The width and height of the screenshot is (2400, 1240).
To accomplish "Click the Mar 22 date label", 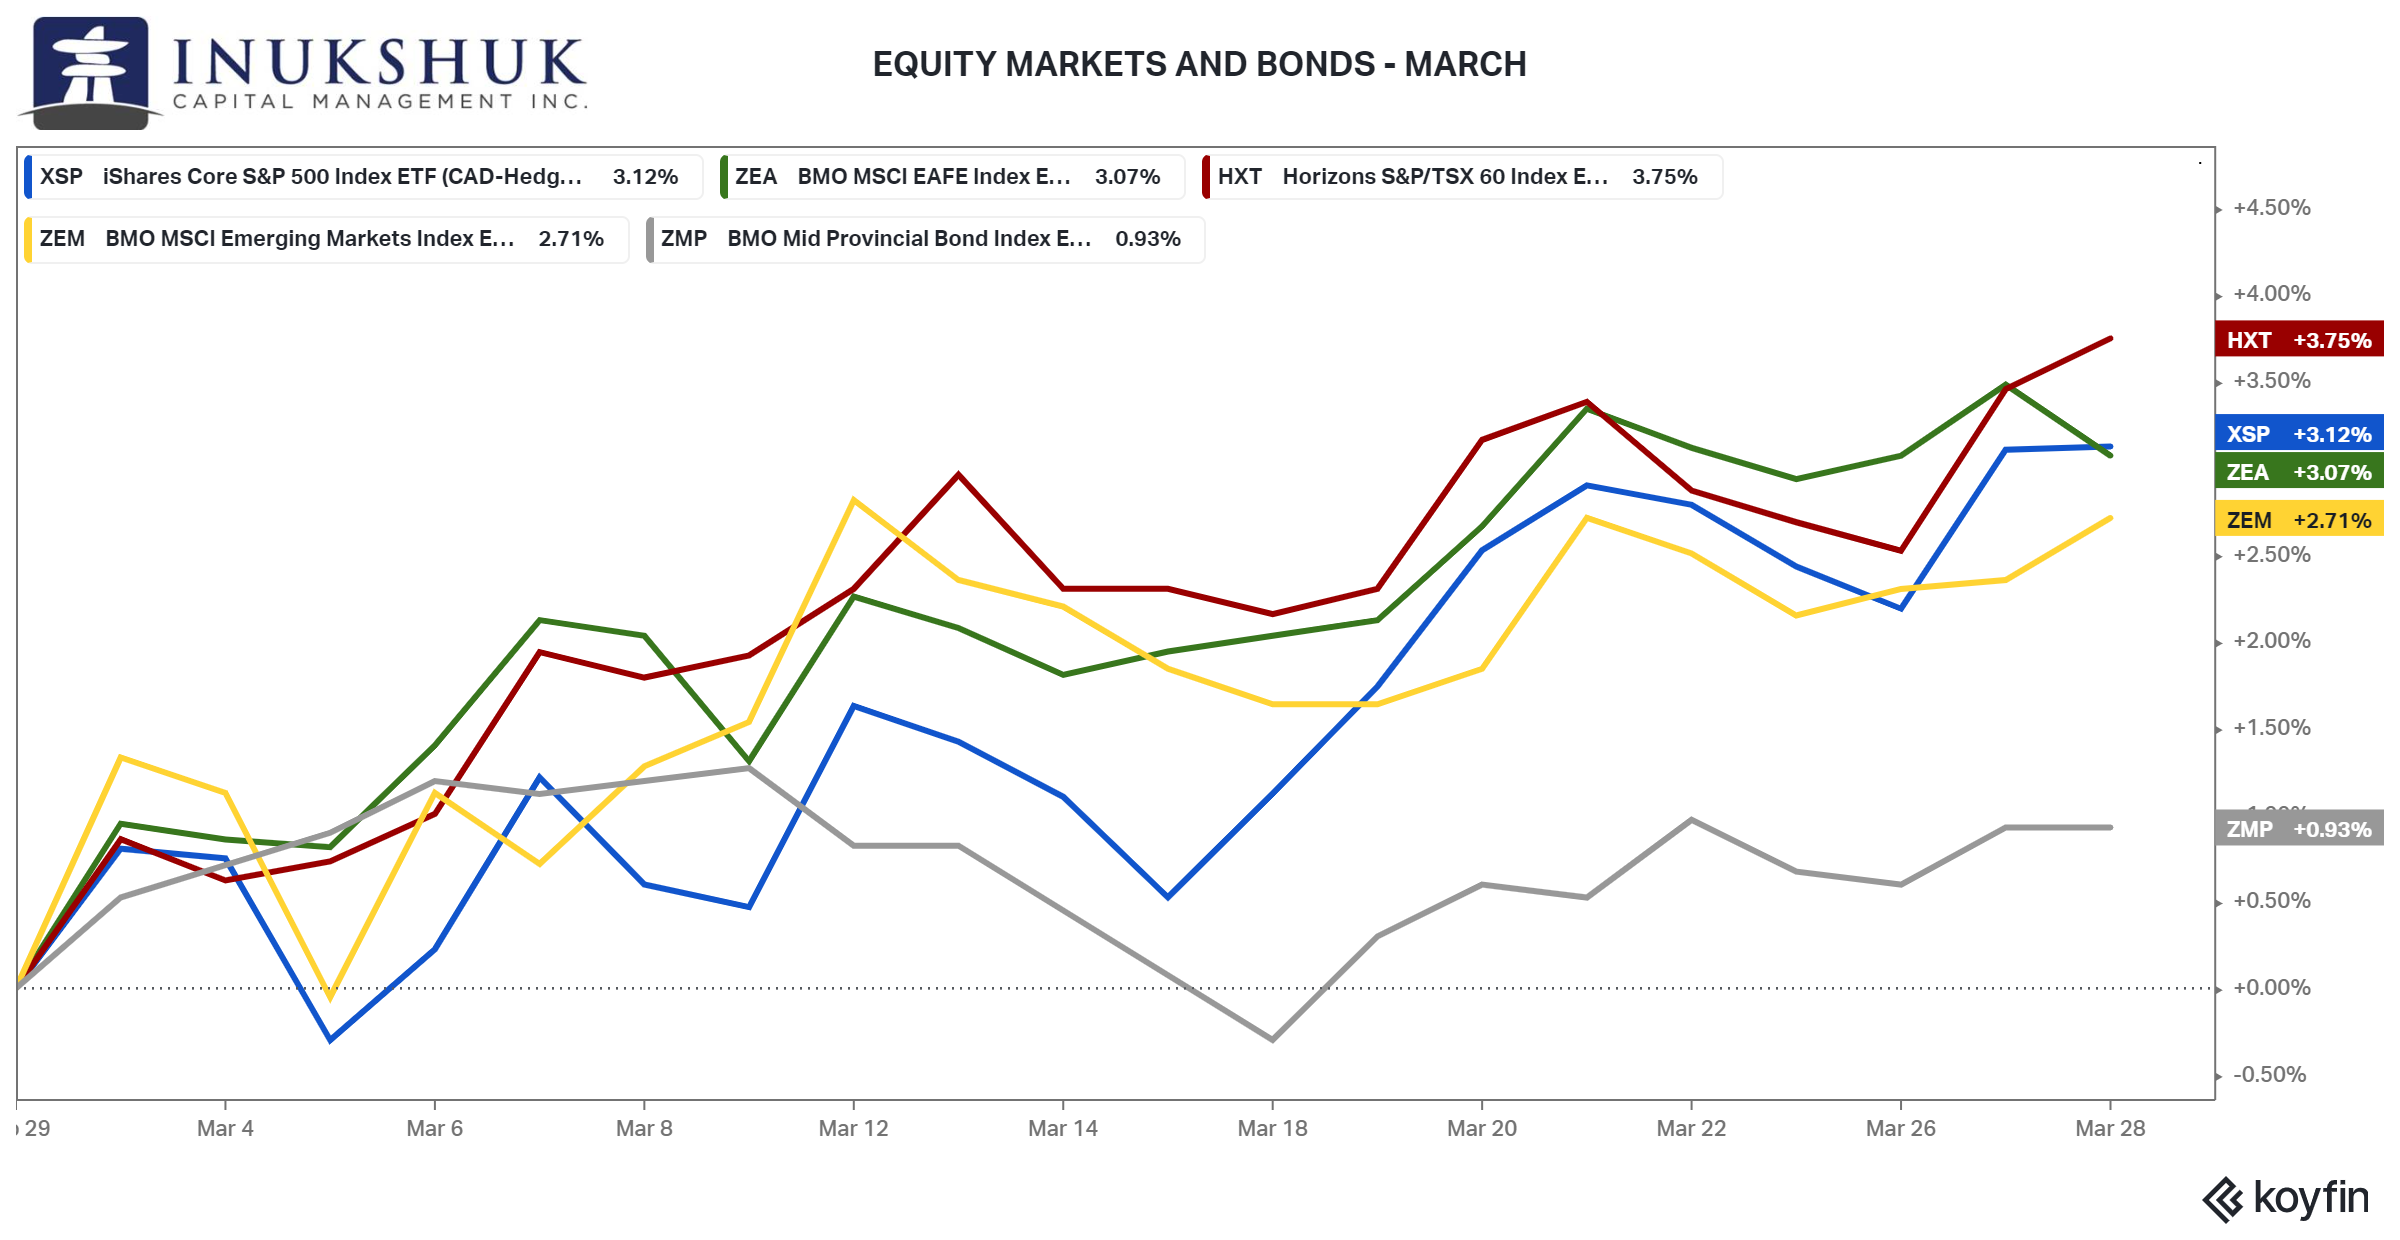I will (1691, 1128).
